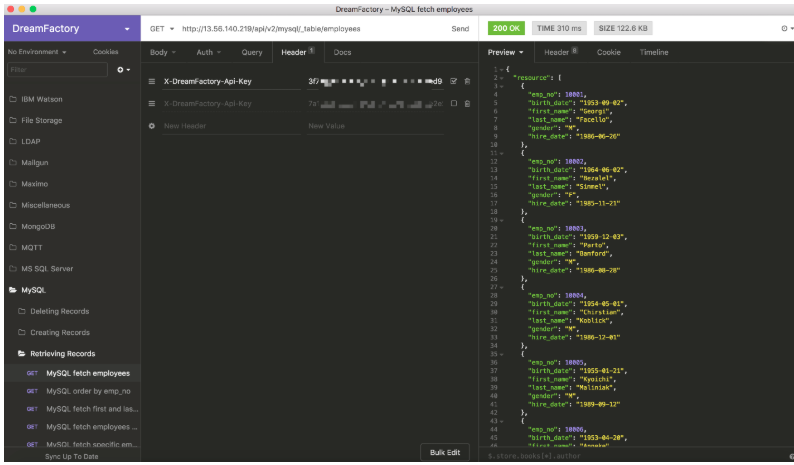Switch to response Cookie tab
The image size is (794, 465).
608,52
